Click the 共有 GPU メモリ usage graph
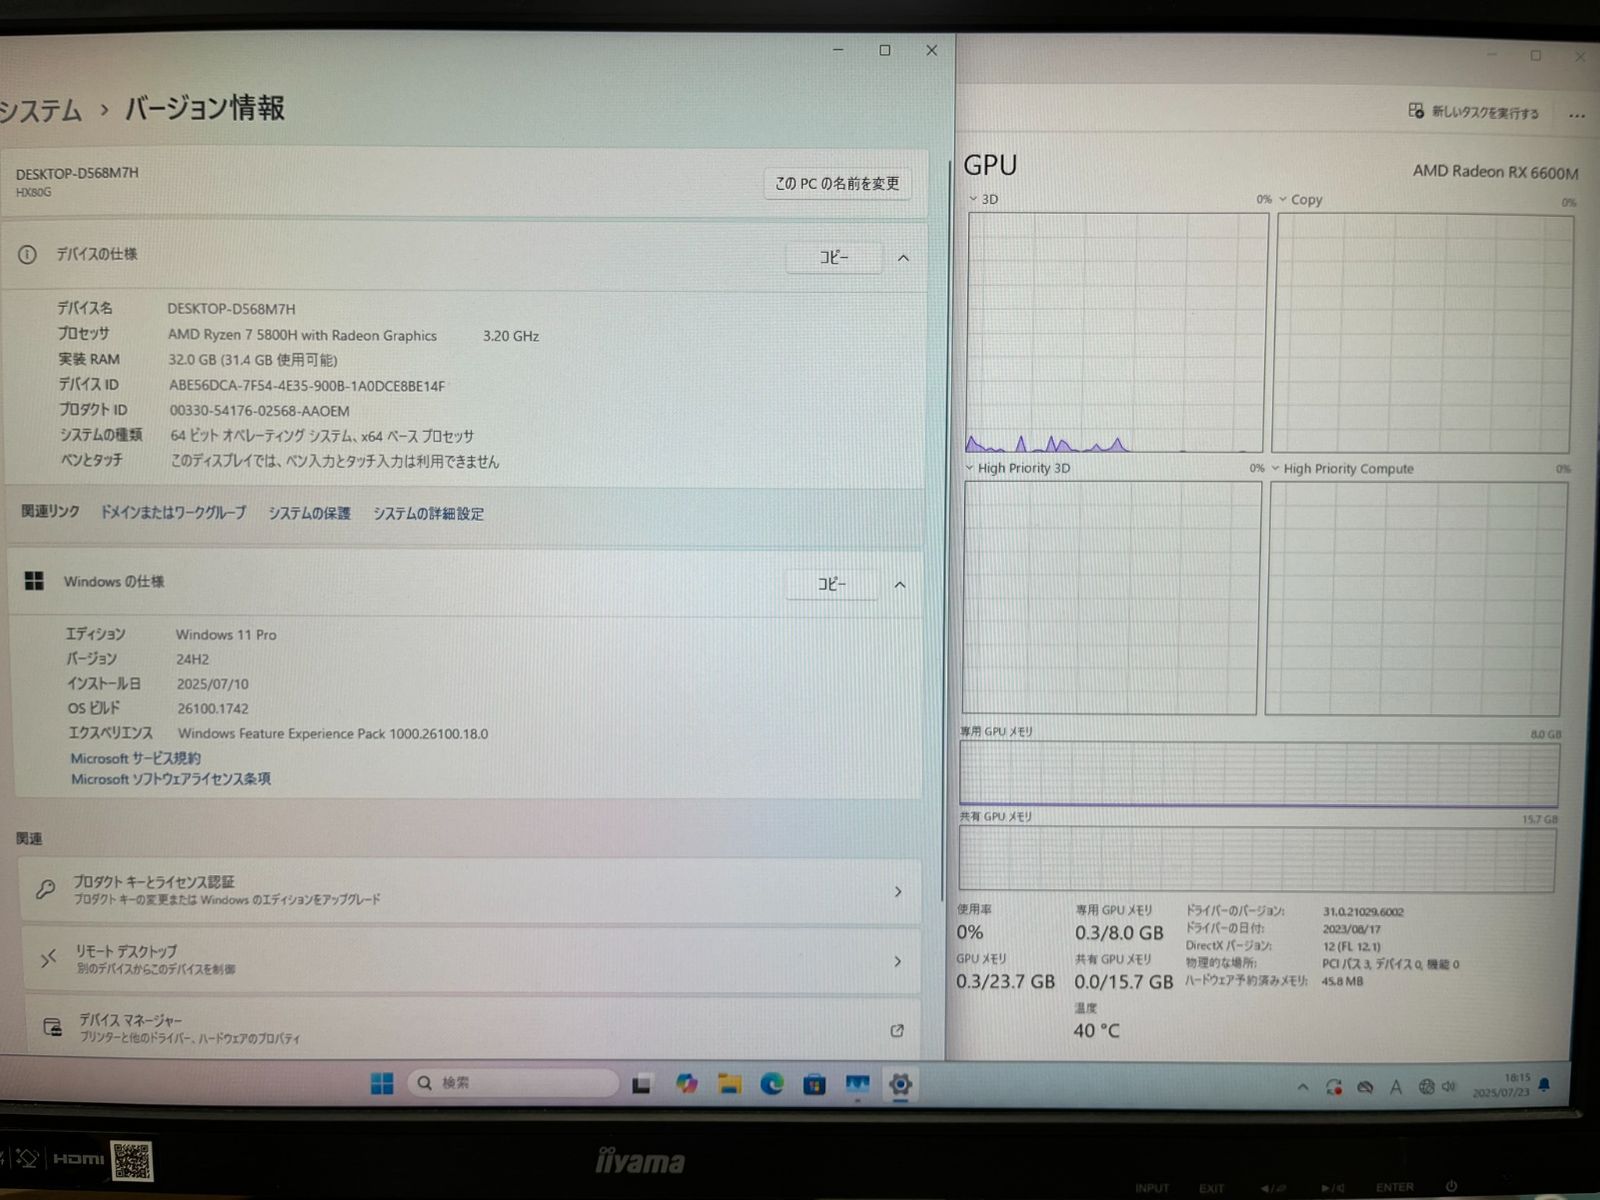This screenshot has width=1600, height=1200. (x=1257, y=859)
